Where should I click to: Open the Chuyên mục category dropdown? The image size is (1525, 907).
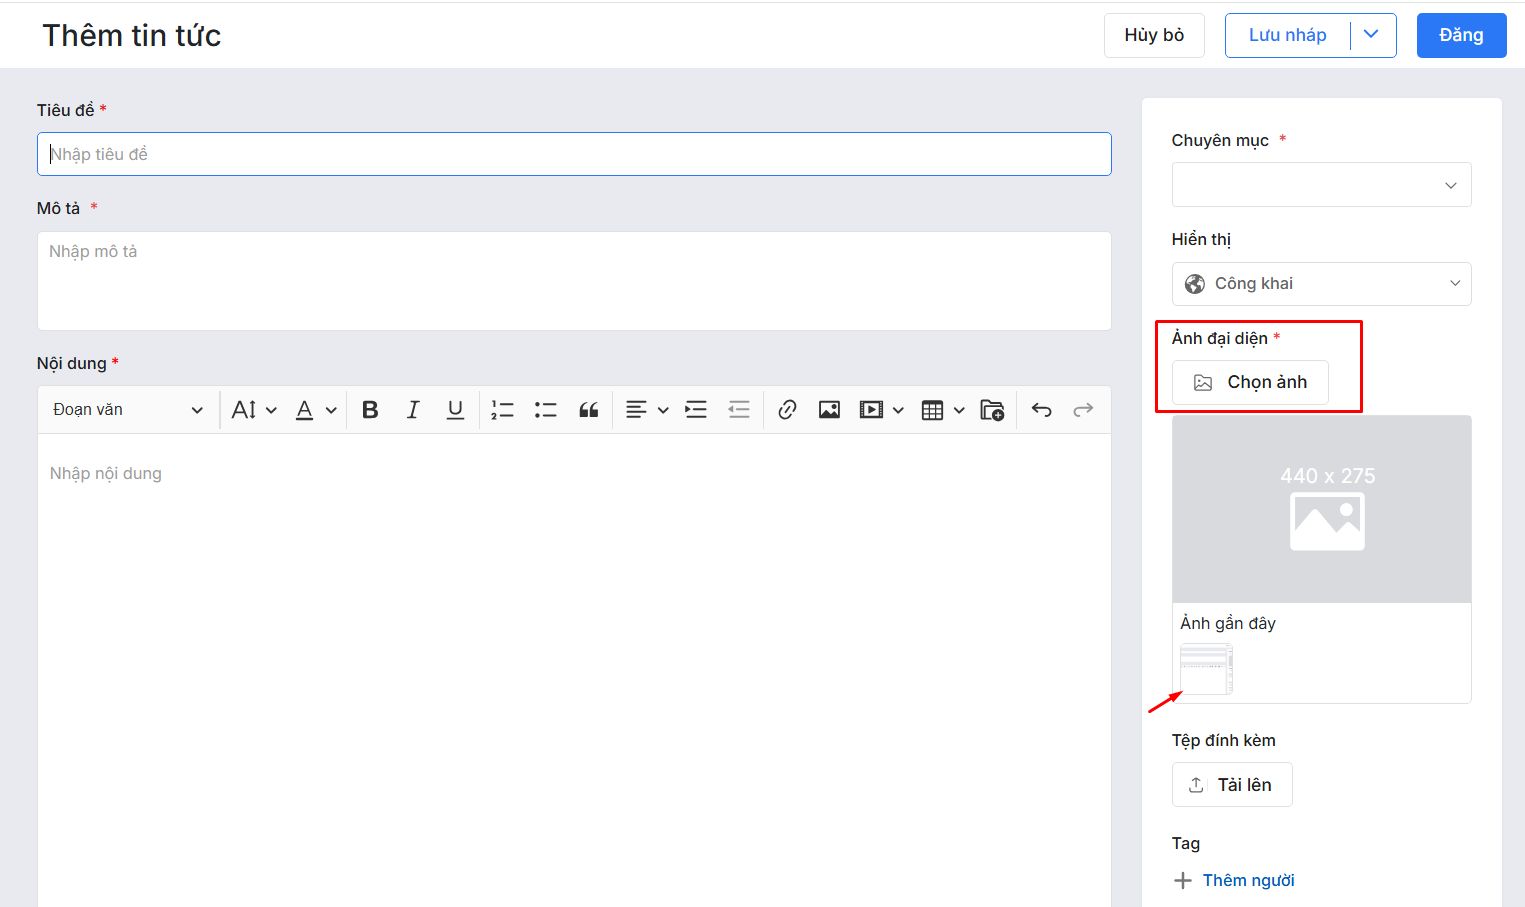(x=1321, y=185)
